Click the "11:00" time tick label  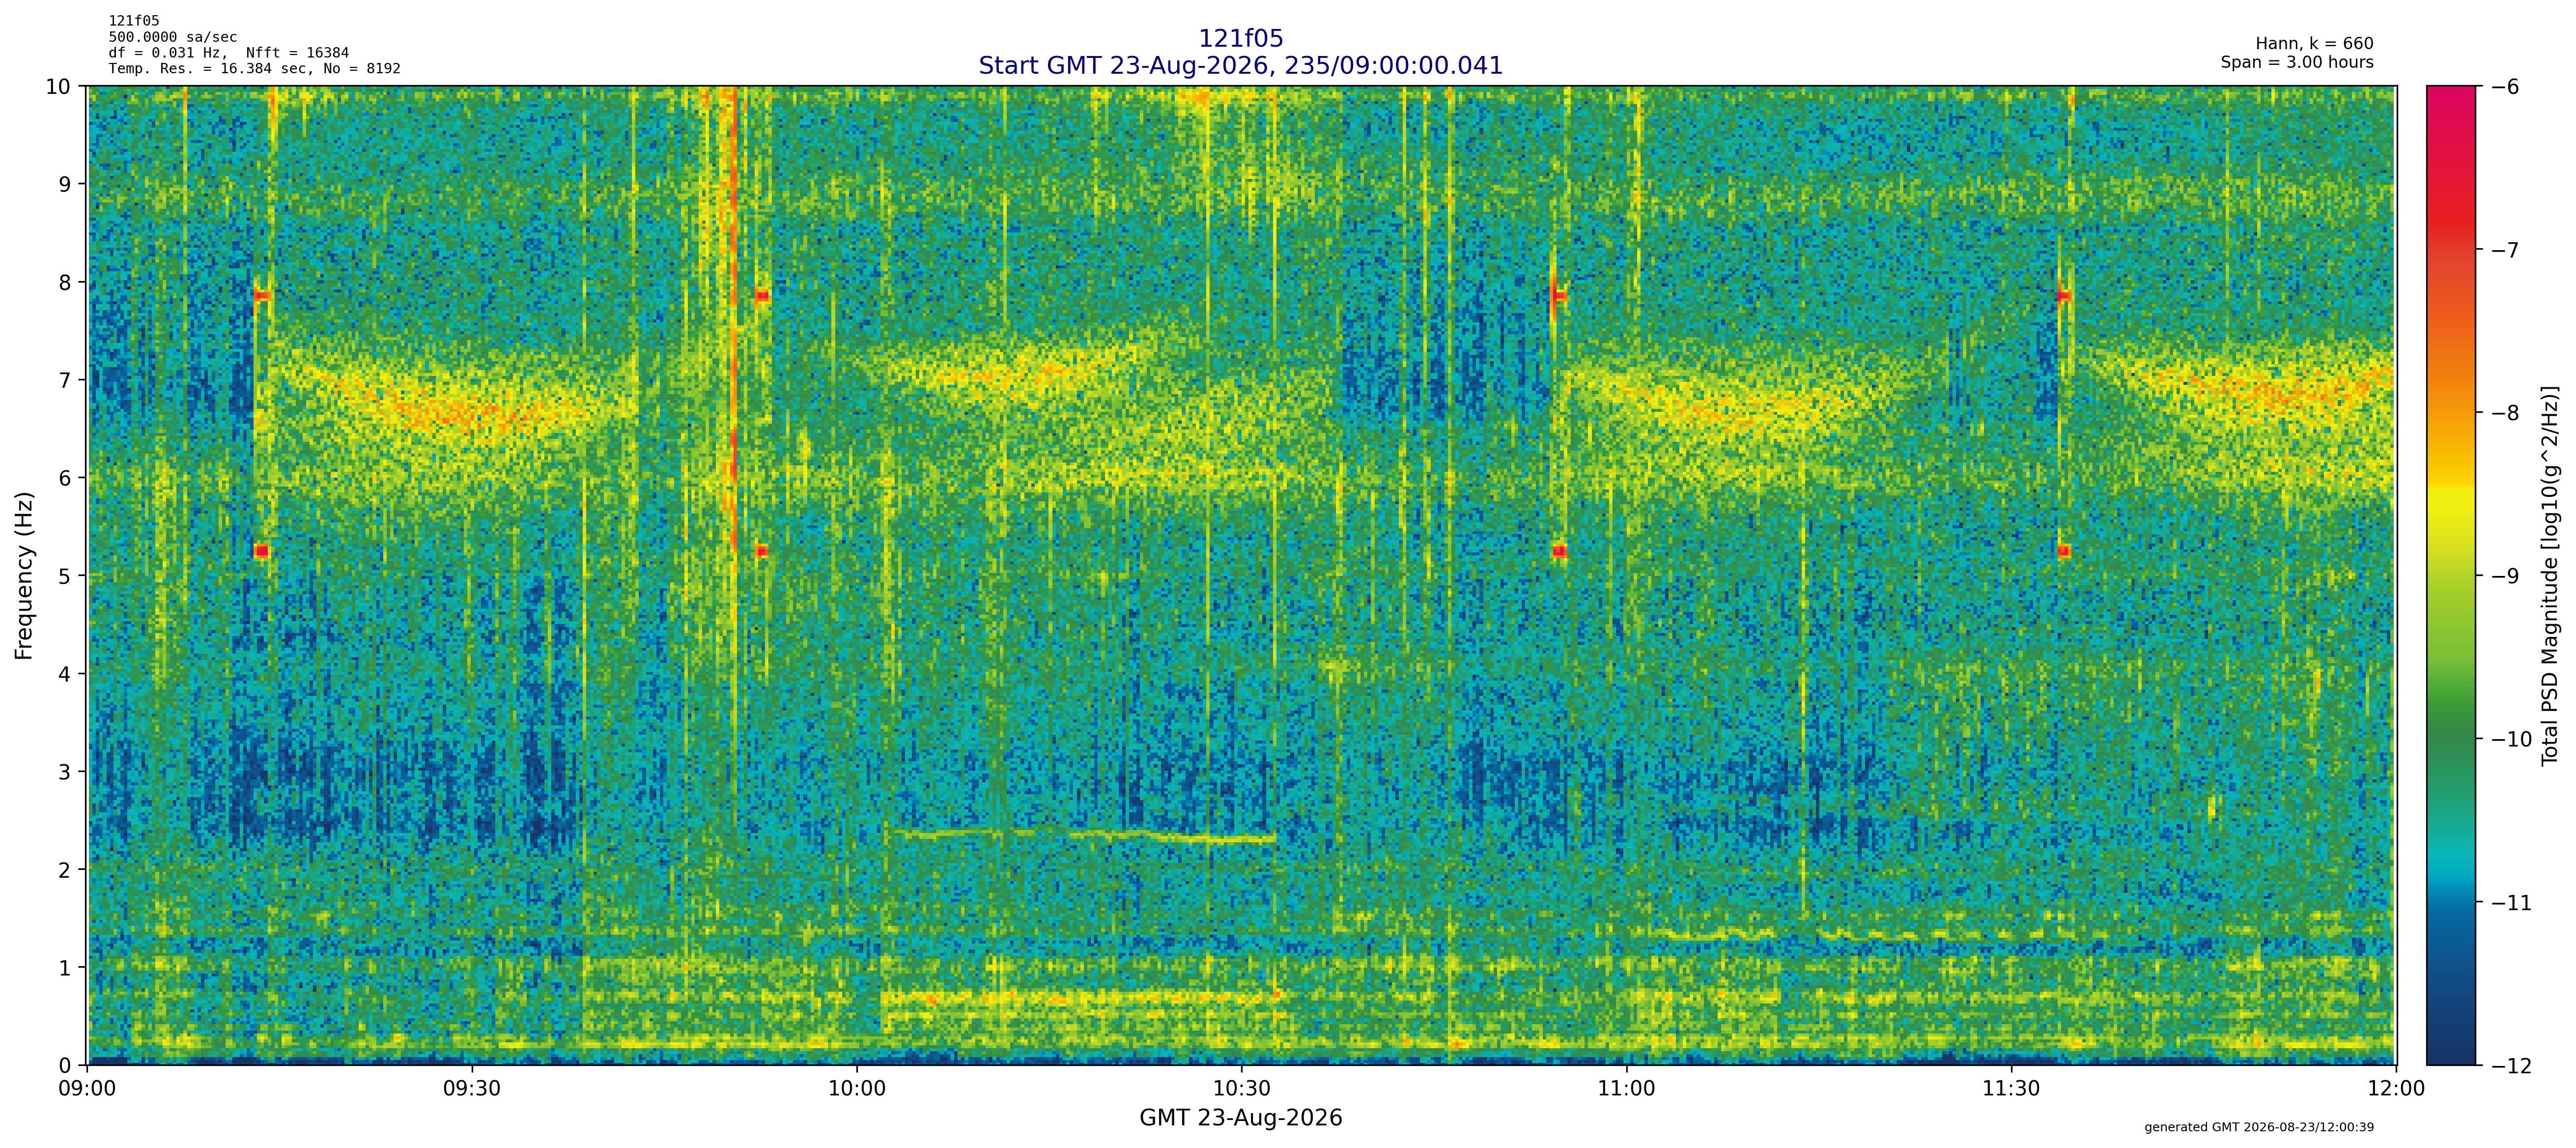click(x=1627, y=1089)
